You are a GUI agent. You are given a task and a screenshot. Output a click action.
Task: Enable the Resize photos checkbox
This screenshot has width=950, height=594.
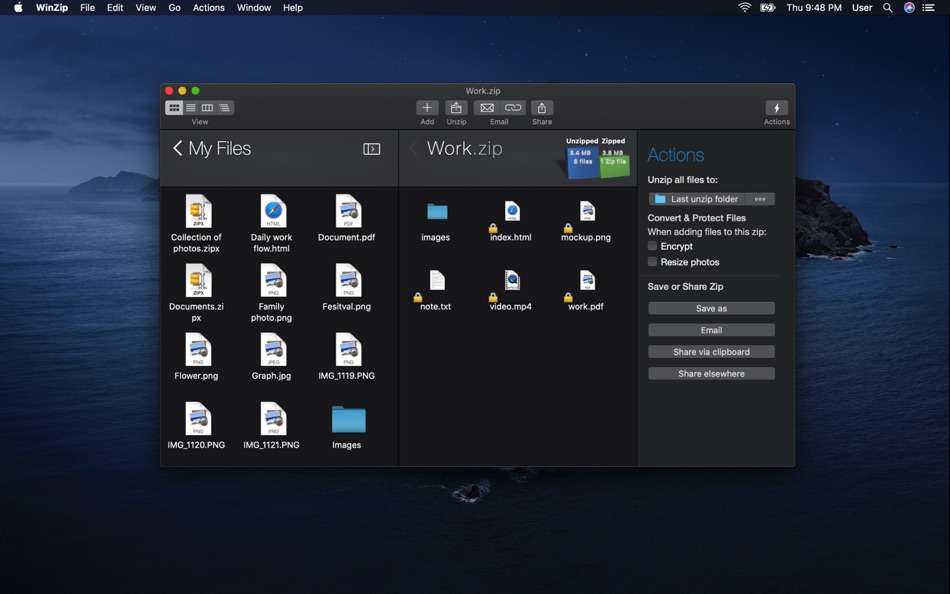[653, 262]
